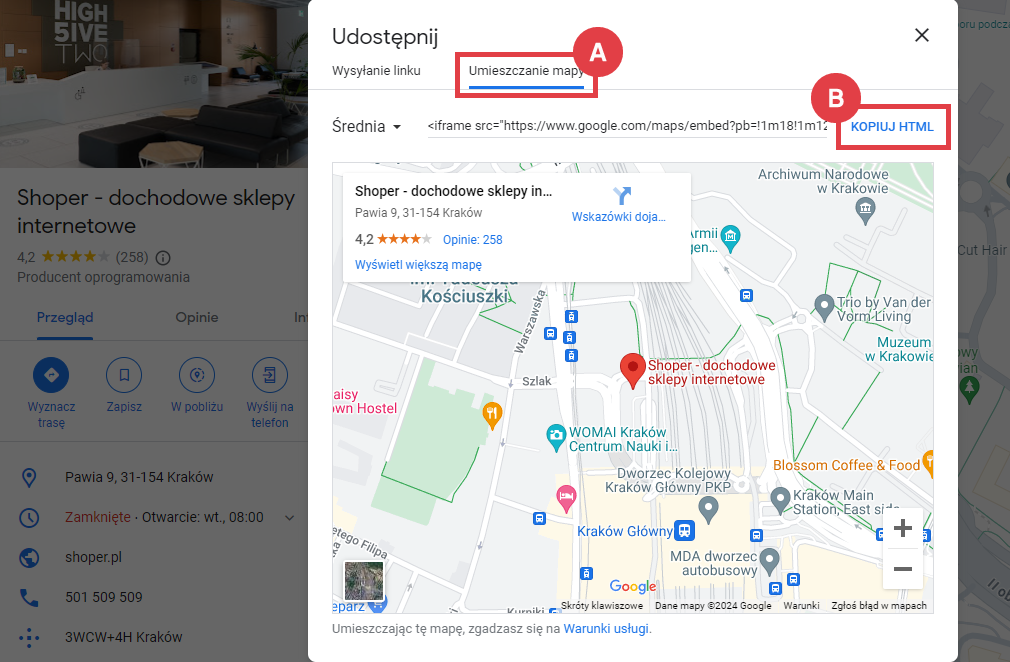Click the KOPIUJ HTML button
This screenshot has height=662, width=1010.
point(892,127)
